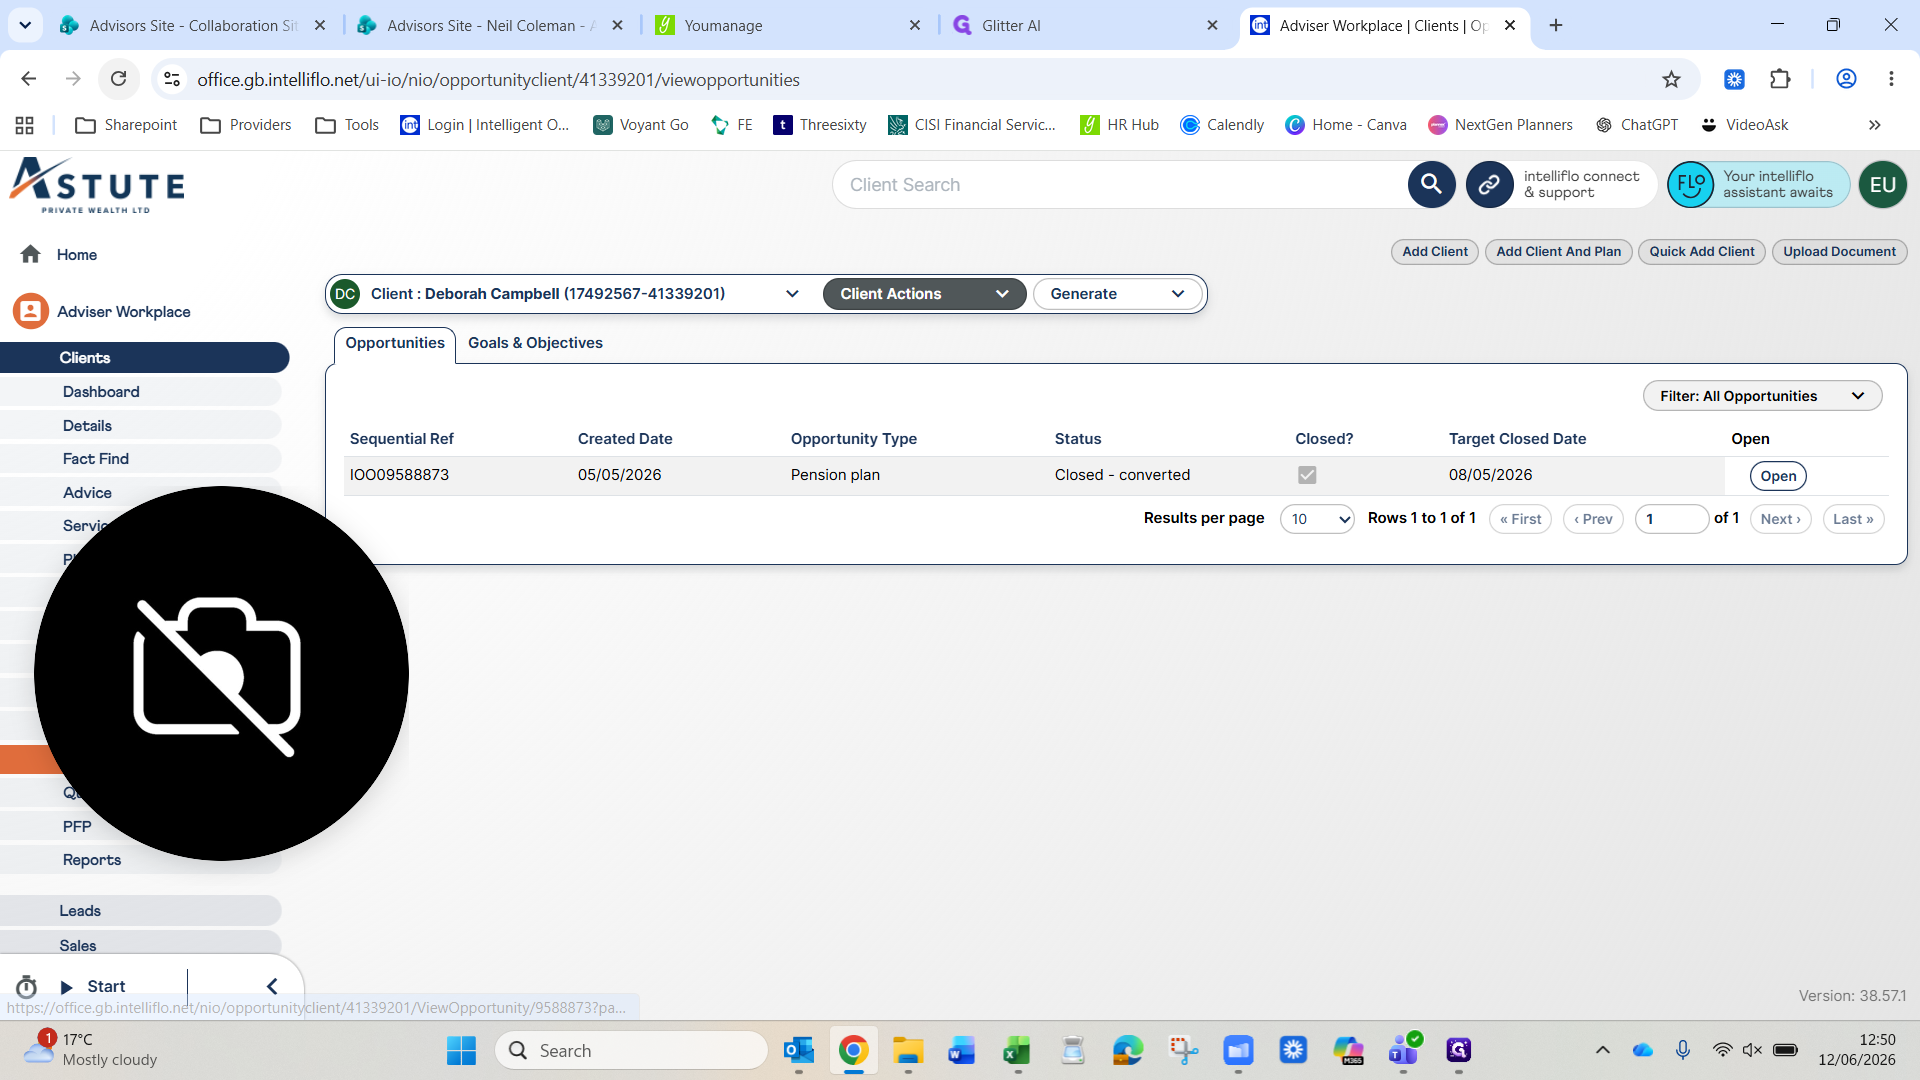Open Filter: All Opportunities dropdown
The image size is (1920, 1080).
coord(1762,396)
